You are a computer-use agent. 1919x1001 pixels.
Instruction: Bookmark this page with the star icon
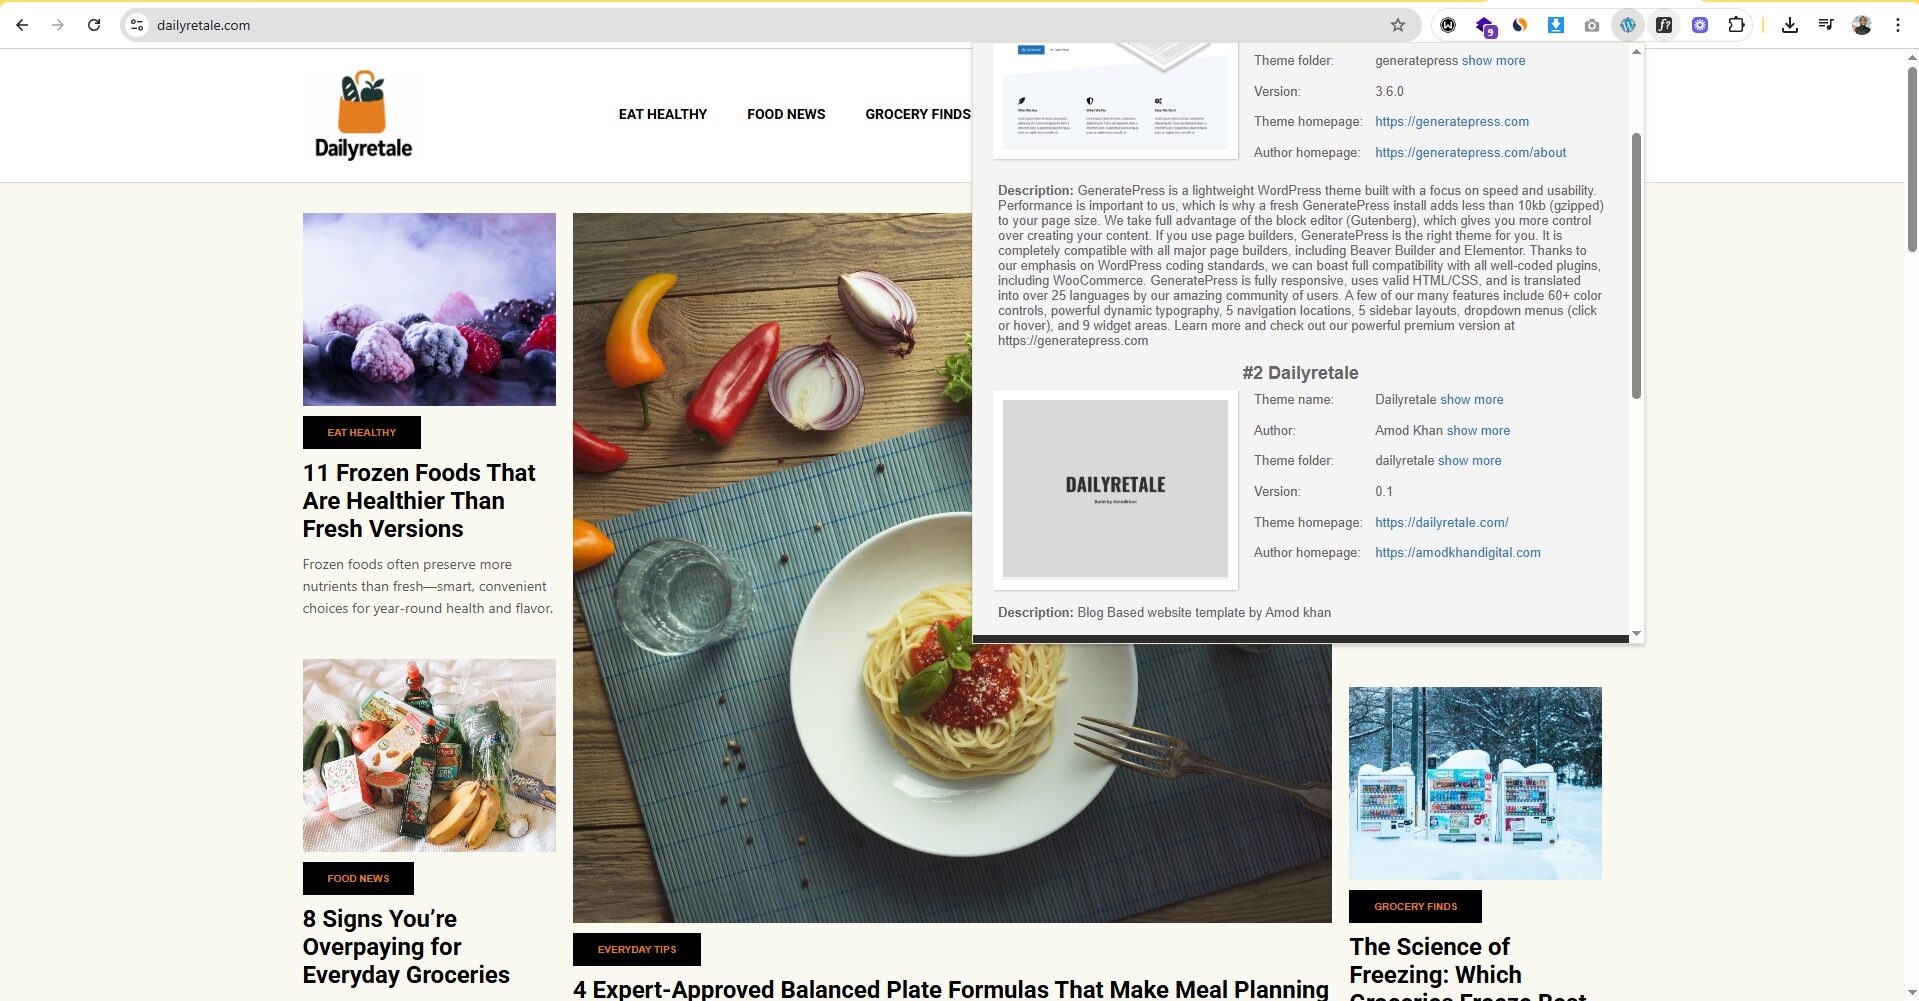coord(1398,25)
